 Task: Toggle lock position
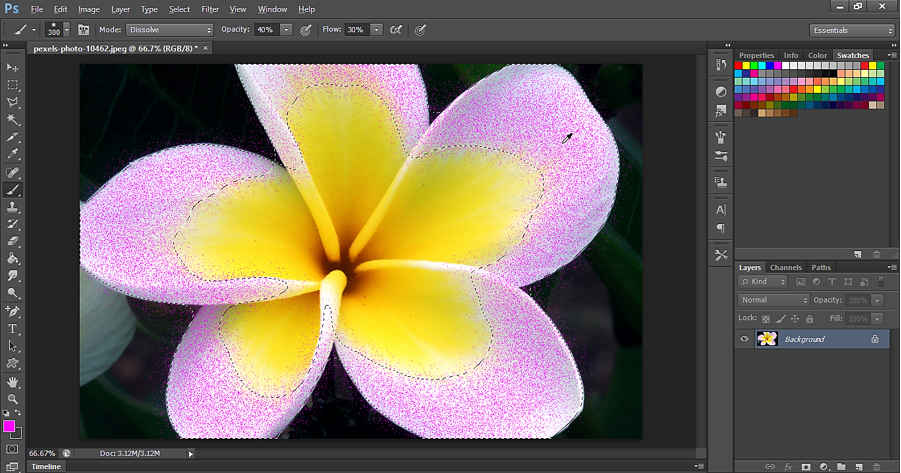click(795, 318)
